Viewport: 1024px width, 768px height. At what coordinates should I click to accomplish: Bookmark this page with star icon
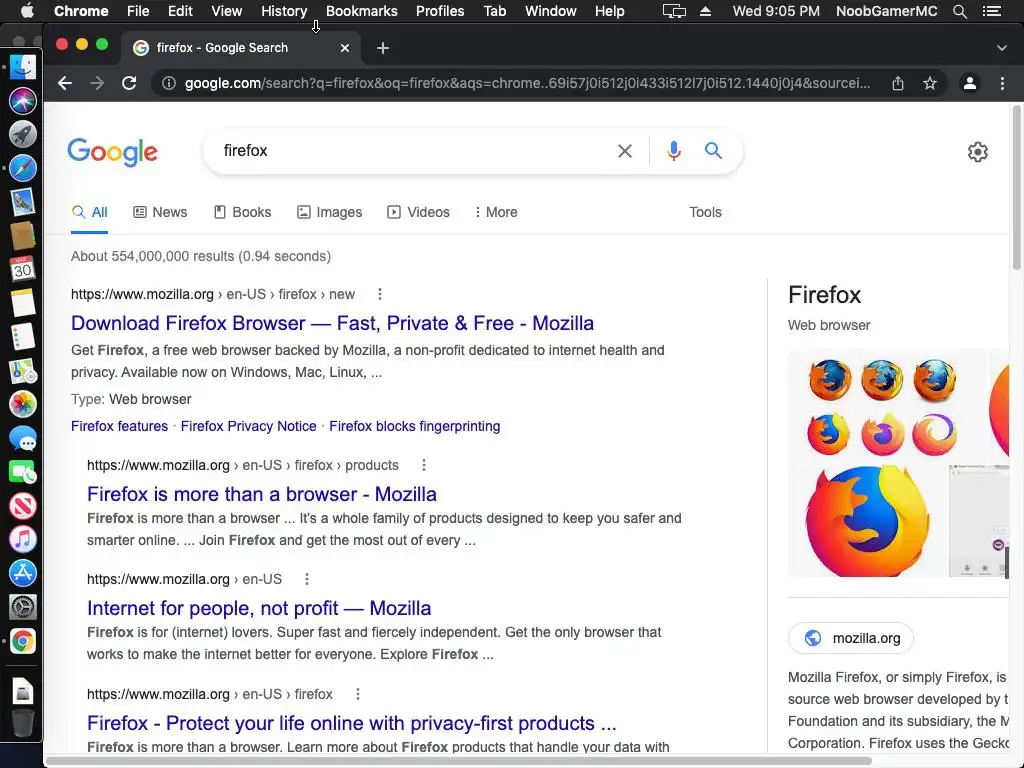930,83
